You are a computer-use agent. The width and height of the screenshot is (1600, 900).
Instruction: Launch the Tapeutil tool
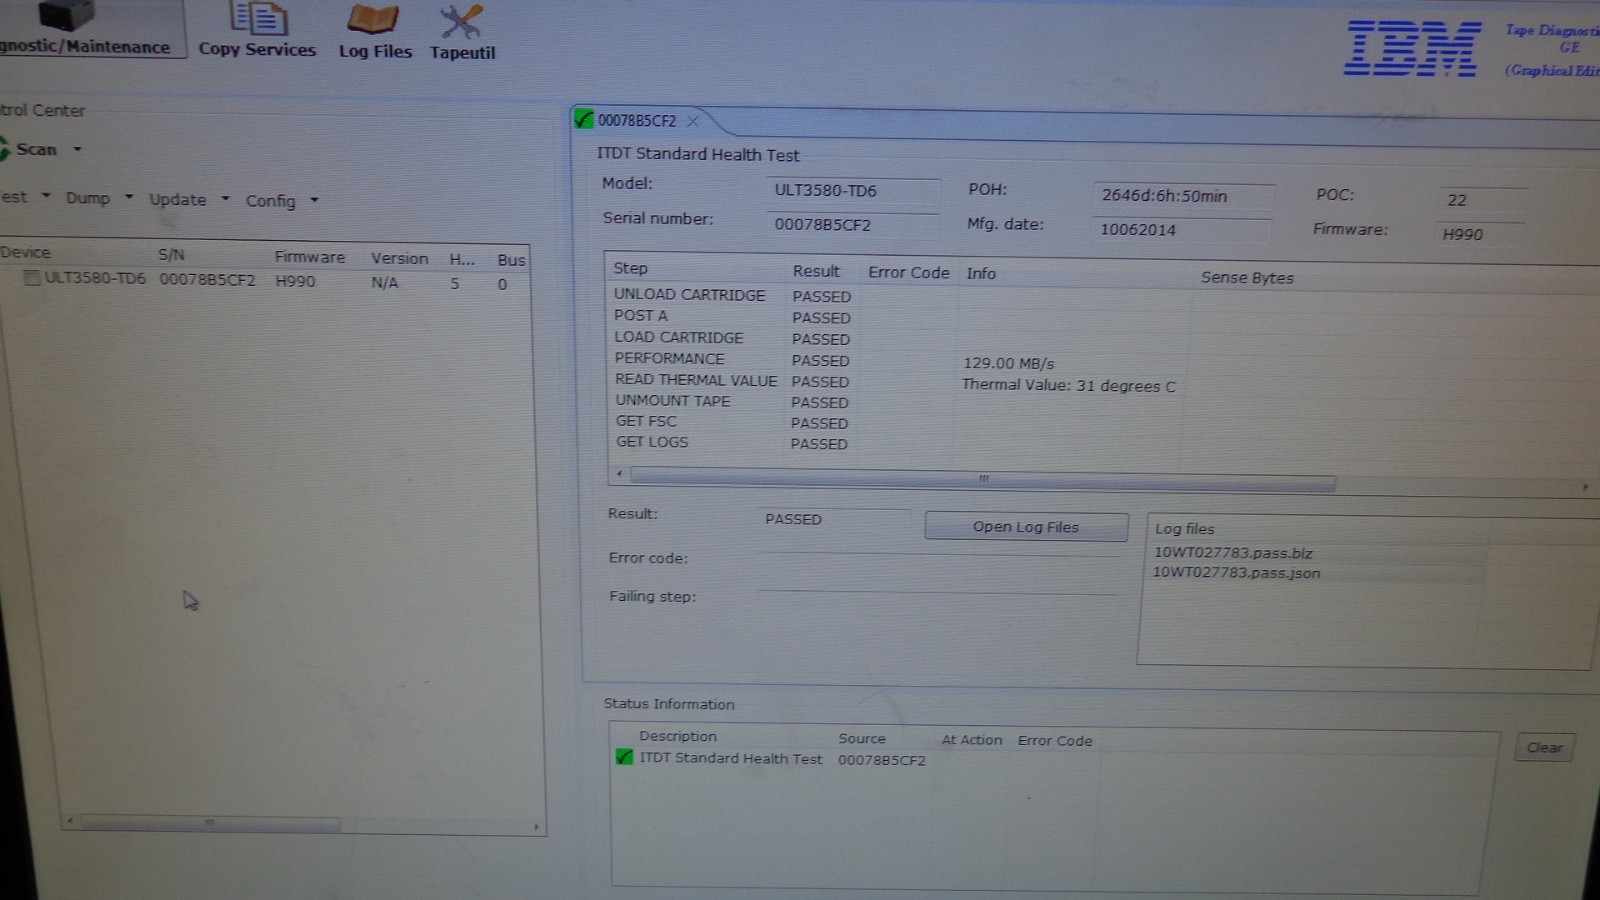click(462, 33)
